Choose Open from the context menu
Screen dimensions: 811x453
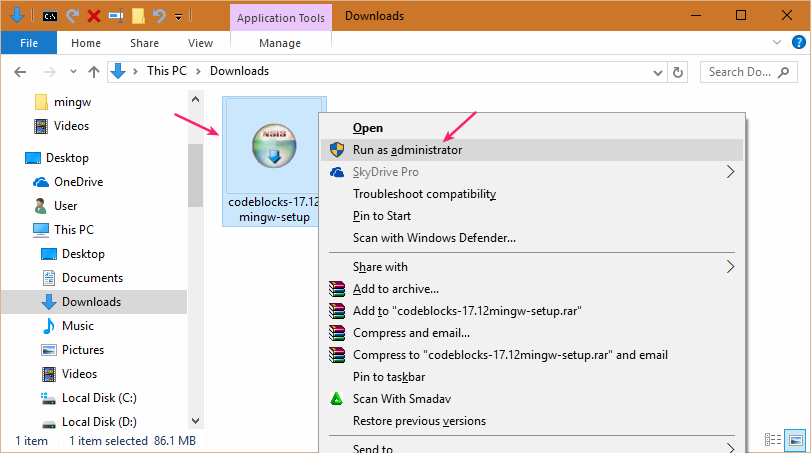pos(532,128)
